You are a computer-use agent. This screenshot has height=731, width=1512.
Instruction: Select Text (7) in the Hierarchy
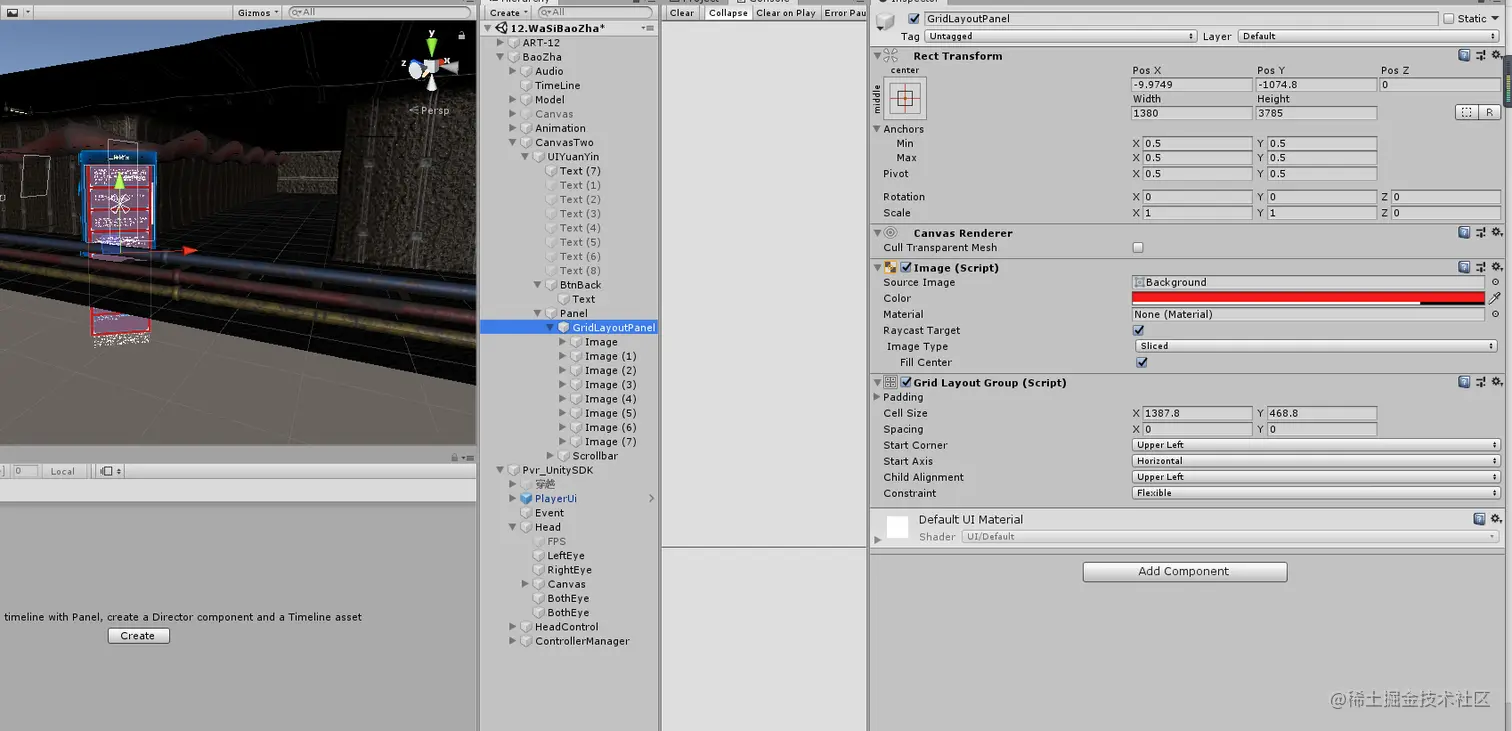coord(580,171)
